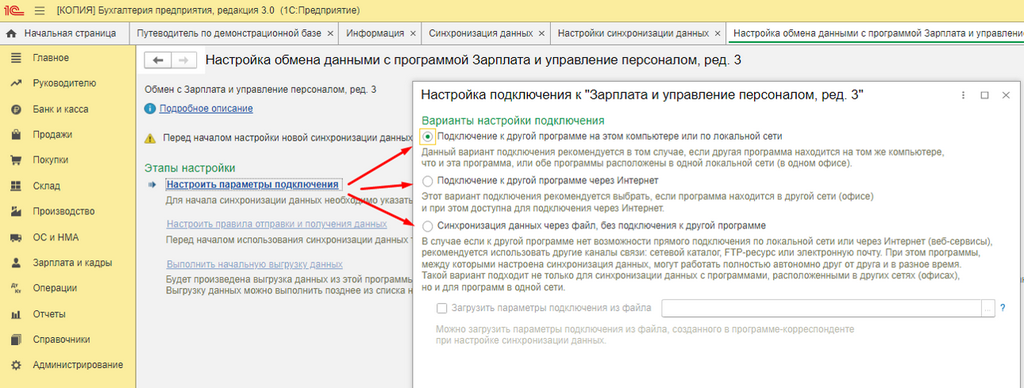
Task: Enable Загрузить параметры подключения из файла checkbox
Action: pos(442,308)
